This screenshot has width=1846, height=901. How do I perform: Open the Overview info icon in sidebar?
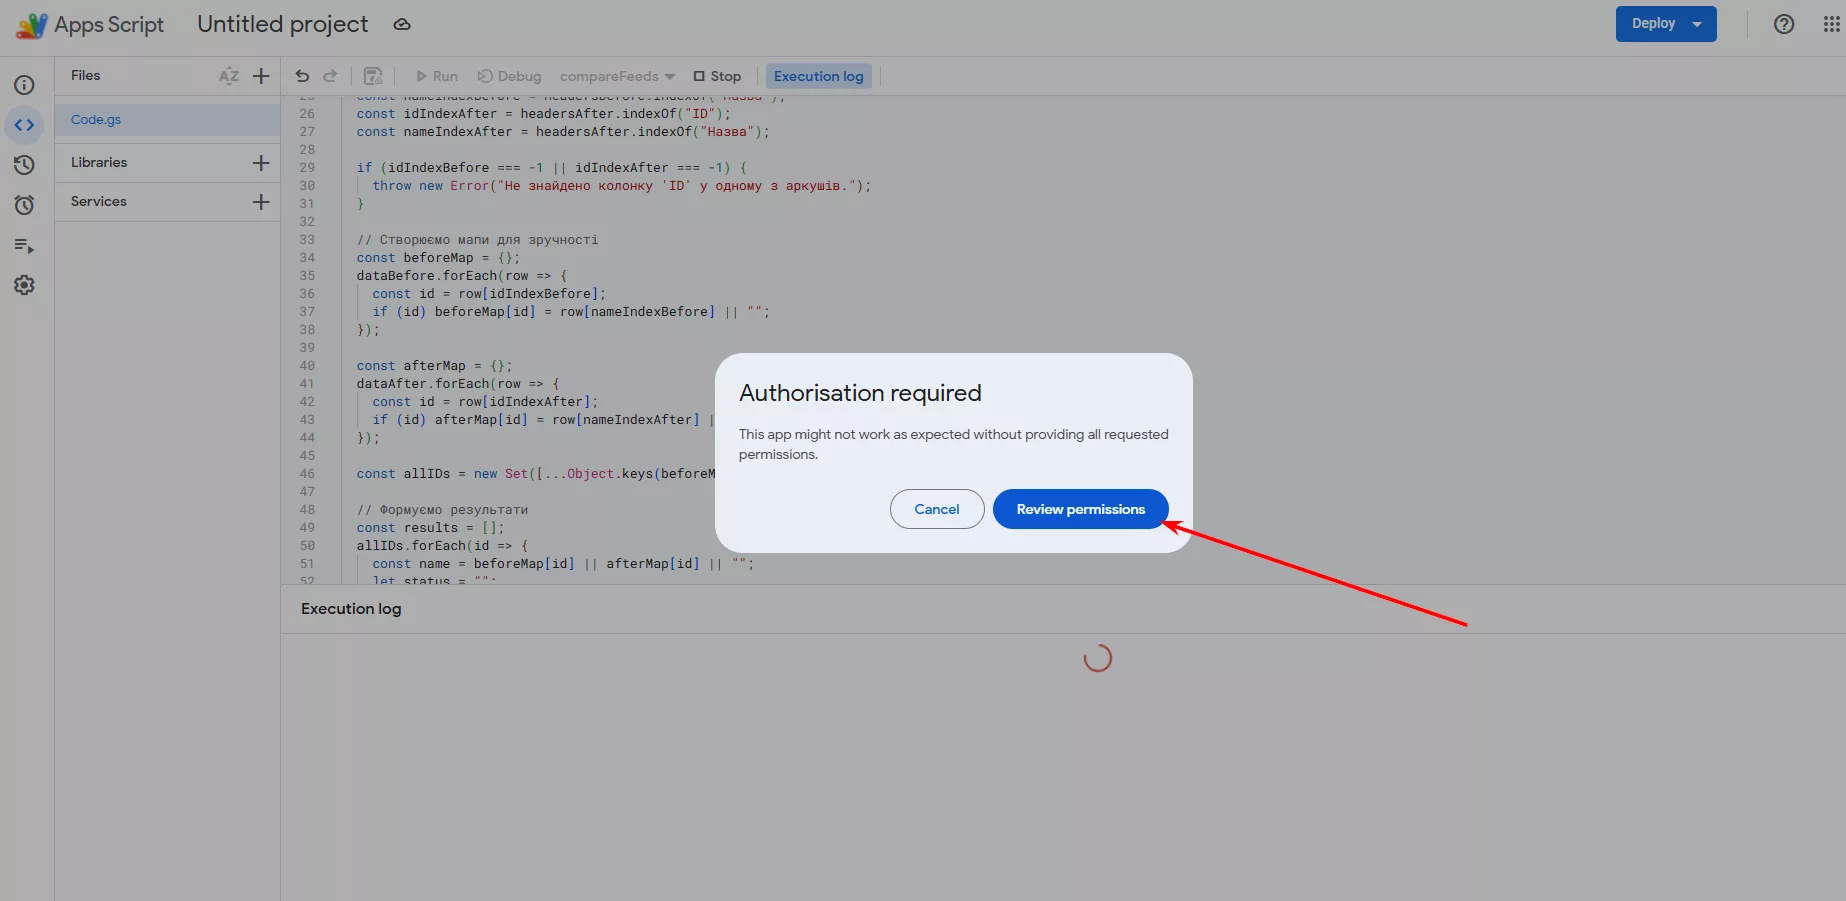tap(24, 85)
